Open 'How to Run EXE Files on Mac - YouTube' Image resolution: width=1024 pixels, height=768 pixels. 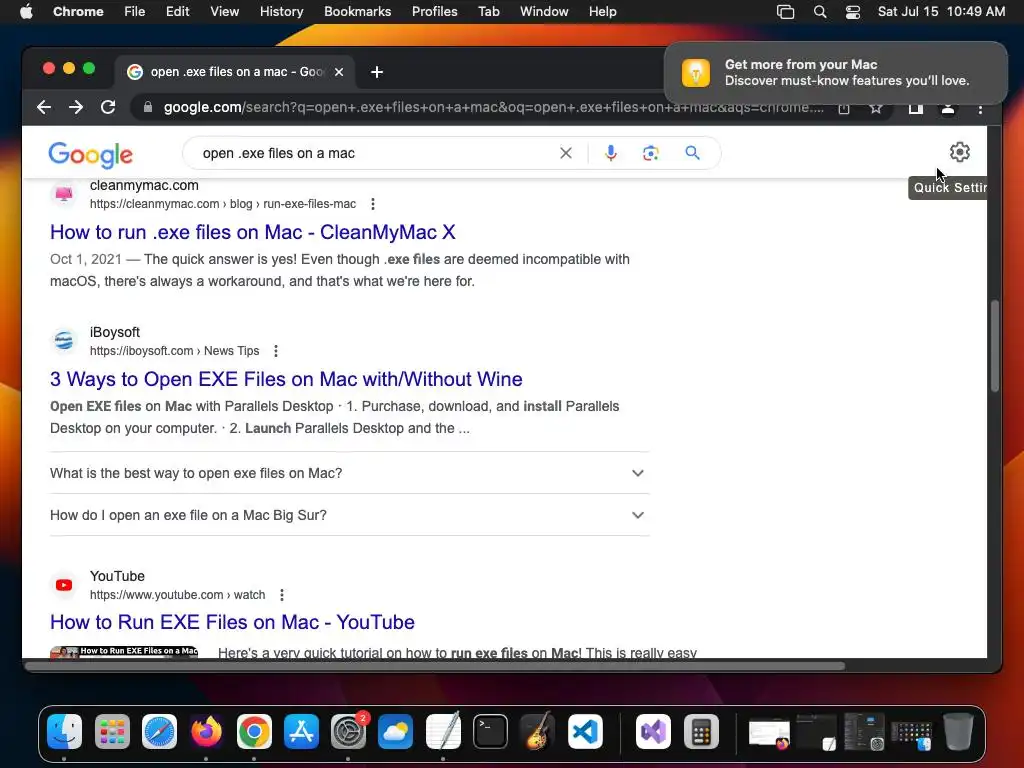point(232,622)
